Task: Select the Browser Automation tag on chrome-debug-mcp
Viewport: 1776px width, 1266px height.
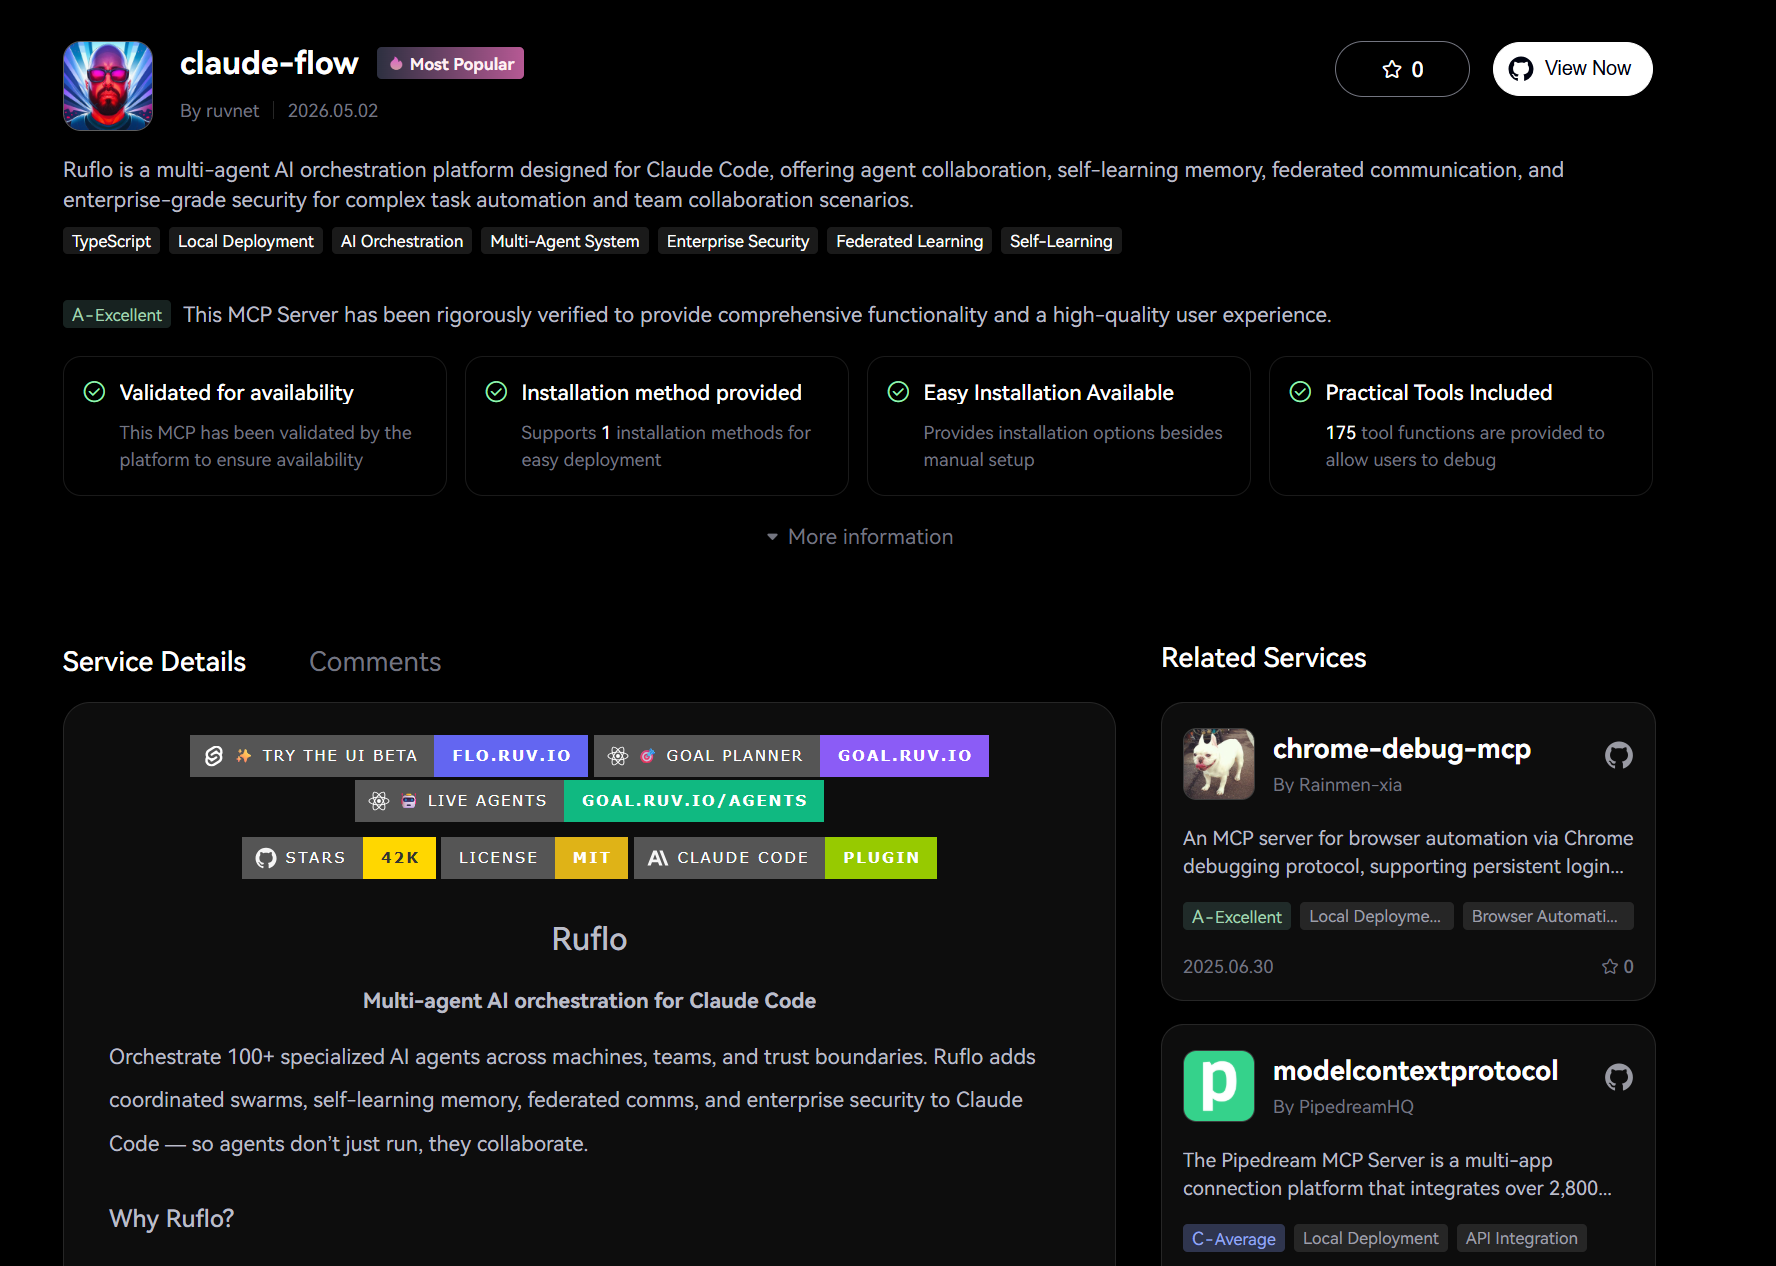Action: 1548,916
